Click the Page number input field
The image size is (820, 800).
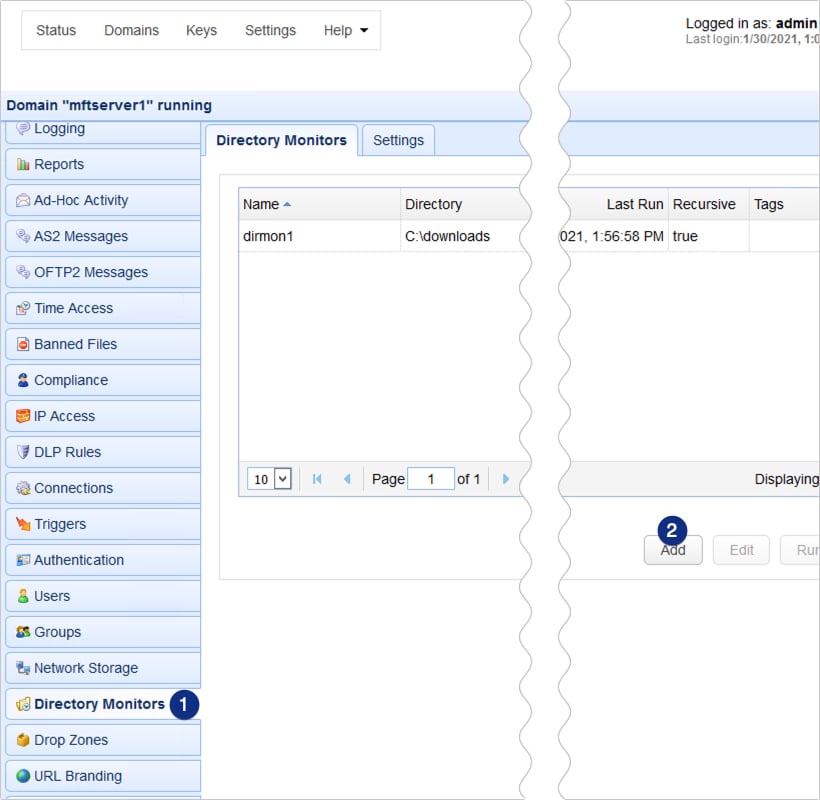coord(431,479)
